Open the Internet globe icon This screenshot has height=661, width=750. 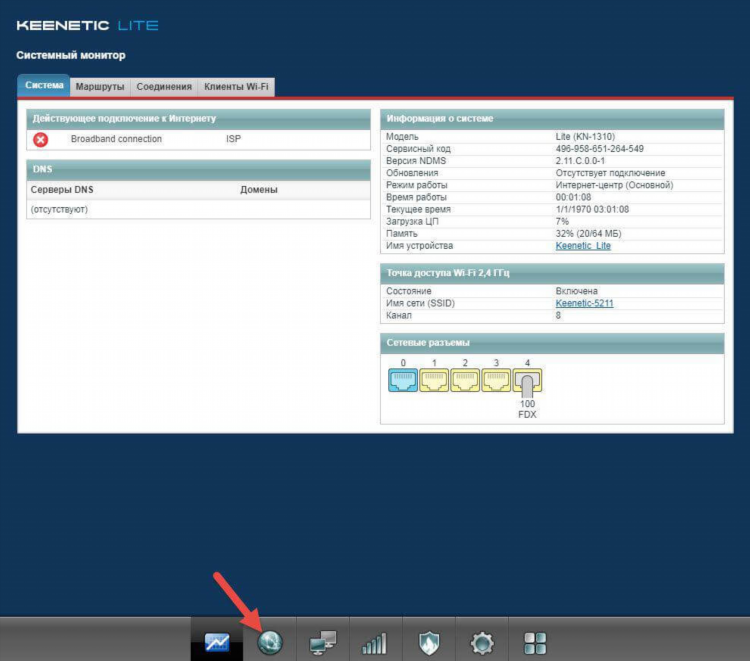(x=270, y=642)
